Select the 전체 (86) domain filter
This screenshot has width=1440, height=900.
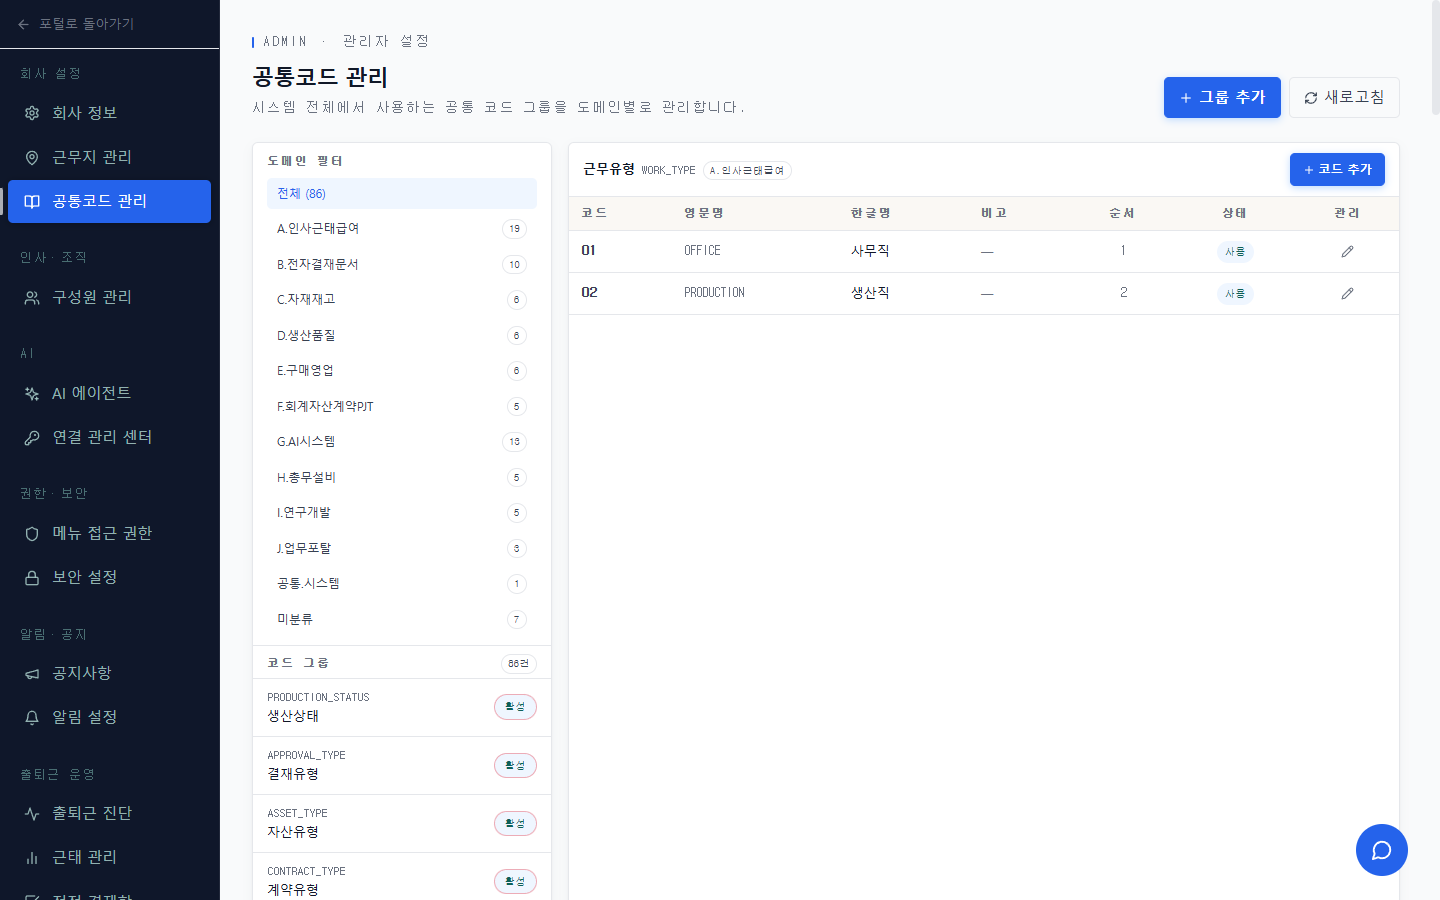click(402, 194)
